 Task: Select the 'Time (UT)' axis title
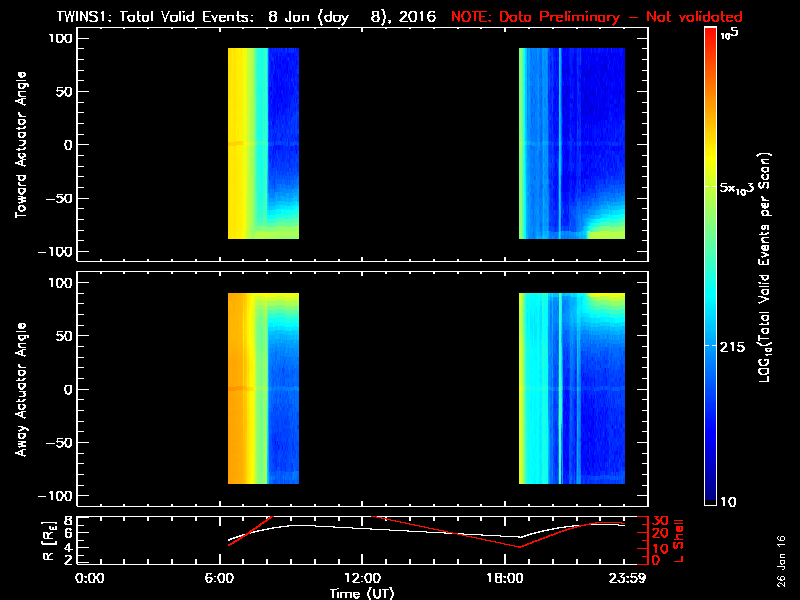point(362,593)
